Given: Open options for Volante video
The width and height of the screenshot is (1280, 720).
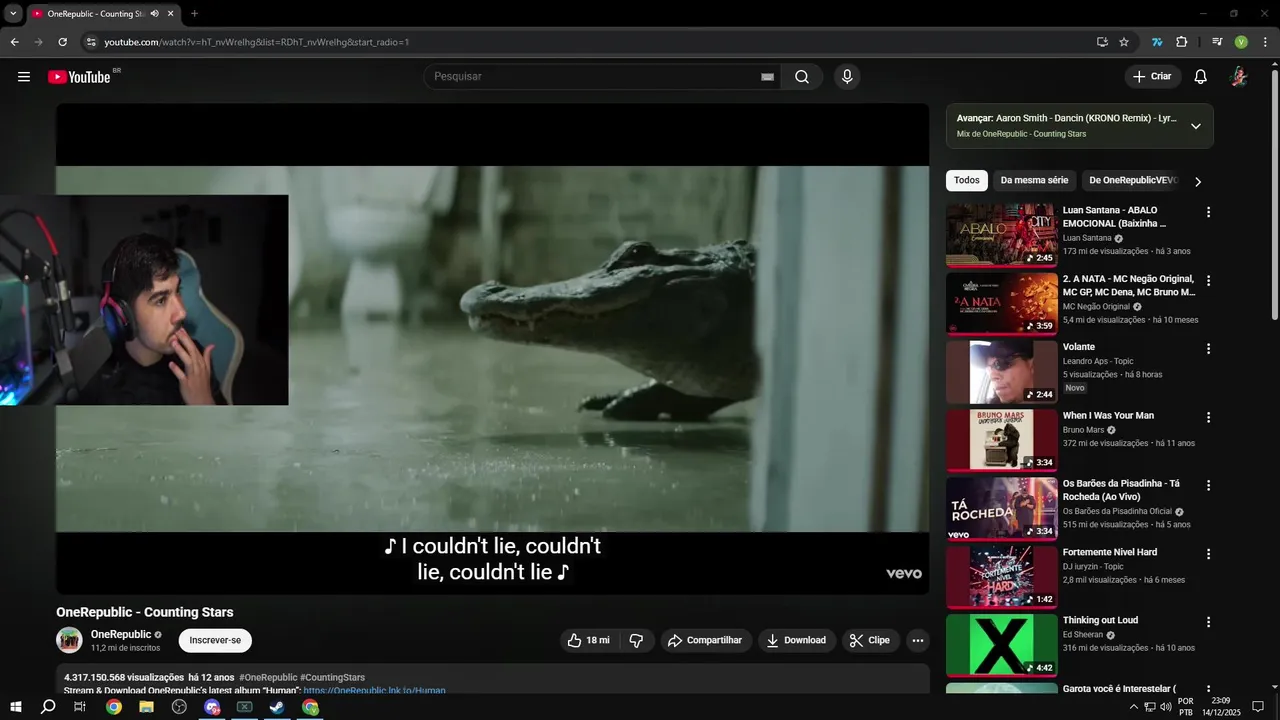Looking at the screenshot, I should pyautogui.click(x=1208, y=349).
